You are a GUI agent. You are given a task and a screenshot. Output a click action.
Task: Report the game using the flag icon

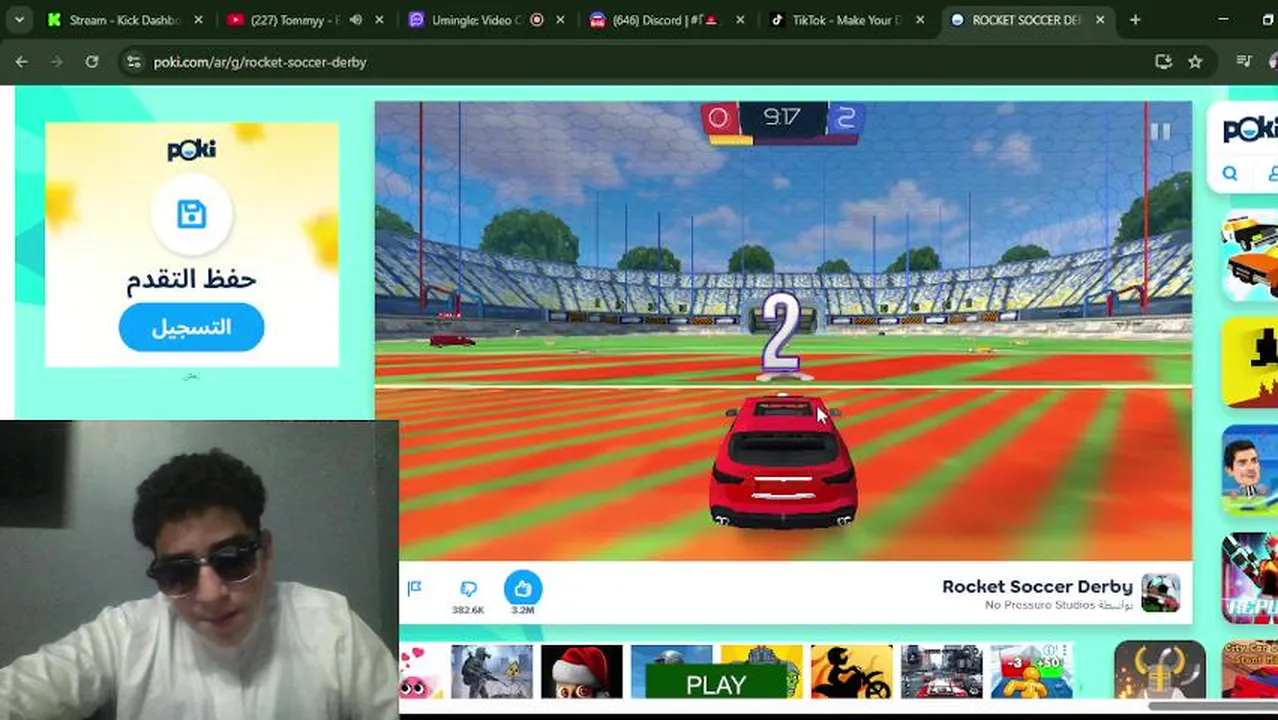click(x=415, y=588)
